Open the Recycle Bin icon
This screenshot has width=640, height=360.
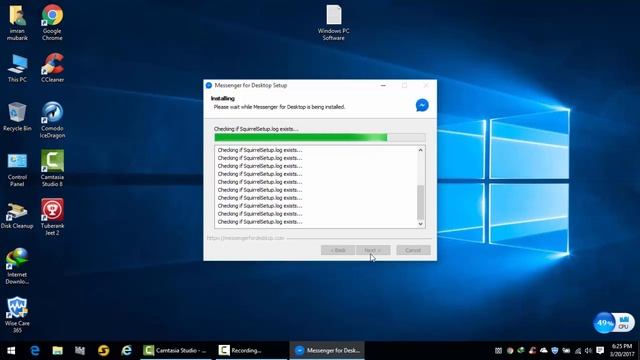(17, 117)
